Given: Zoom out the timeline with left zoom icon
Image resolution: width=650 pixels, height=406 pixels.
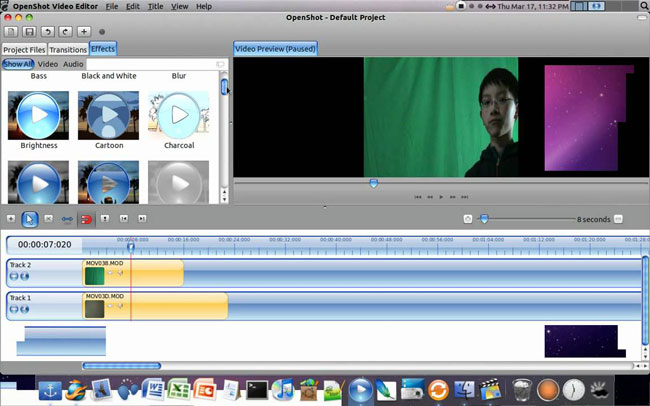Looking at the screenshot, I should (x=468, y=219).
